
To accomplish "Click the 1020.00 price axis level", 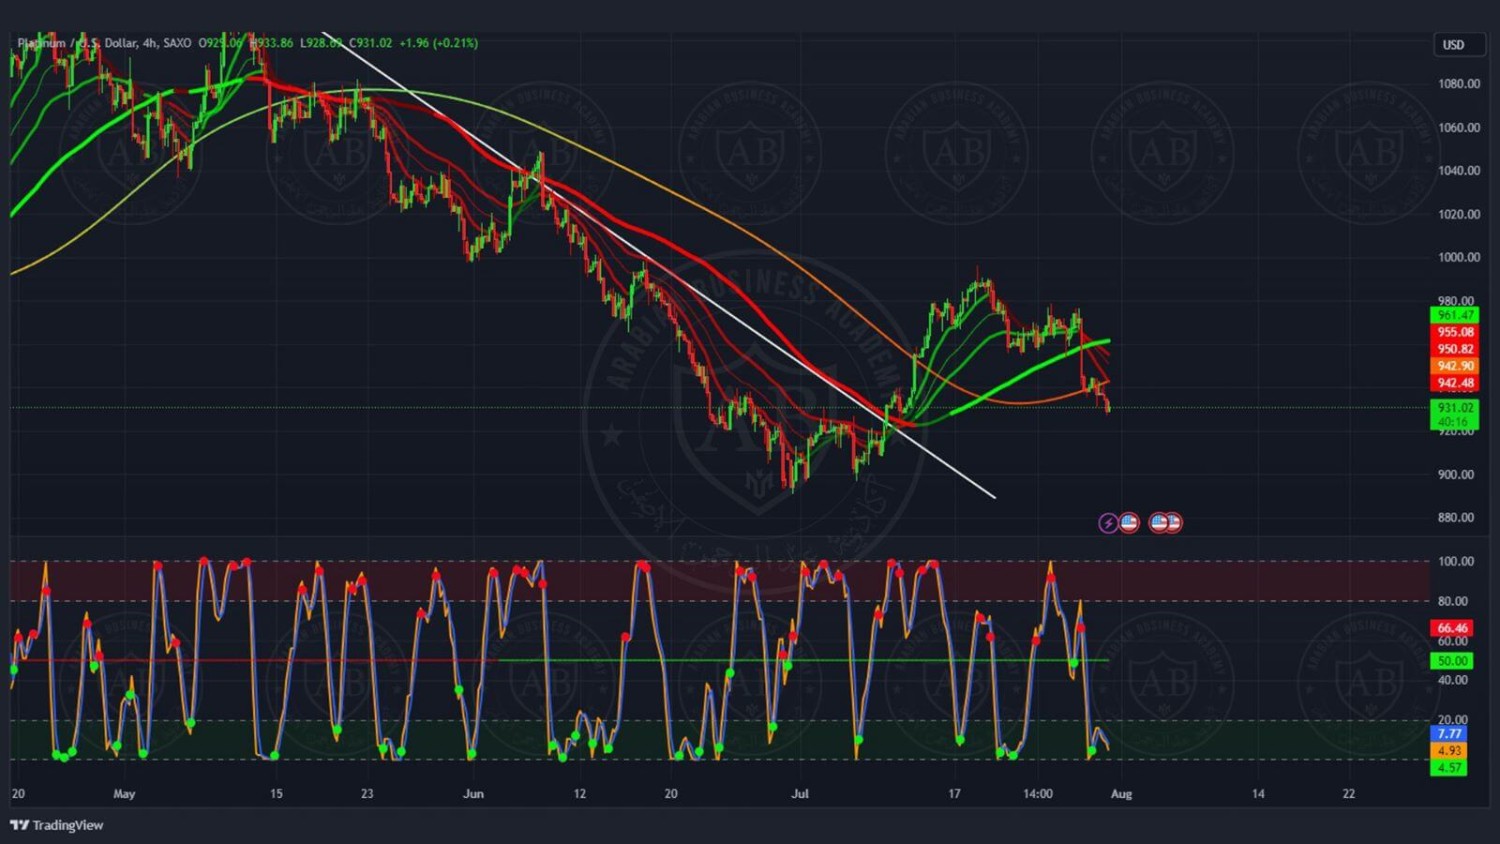I will (x=1459, y=214).
